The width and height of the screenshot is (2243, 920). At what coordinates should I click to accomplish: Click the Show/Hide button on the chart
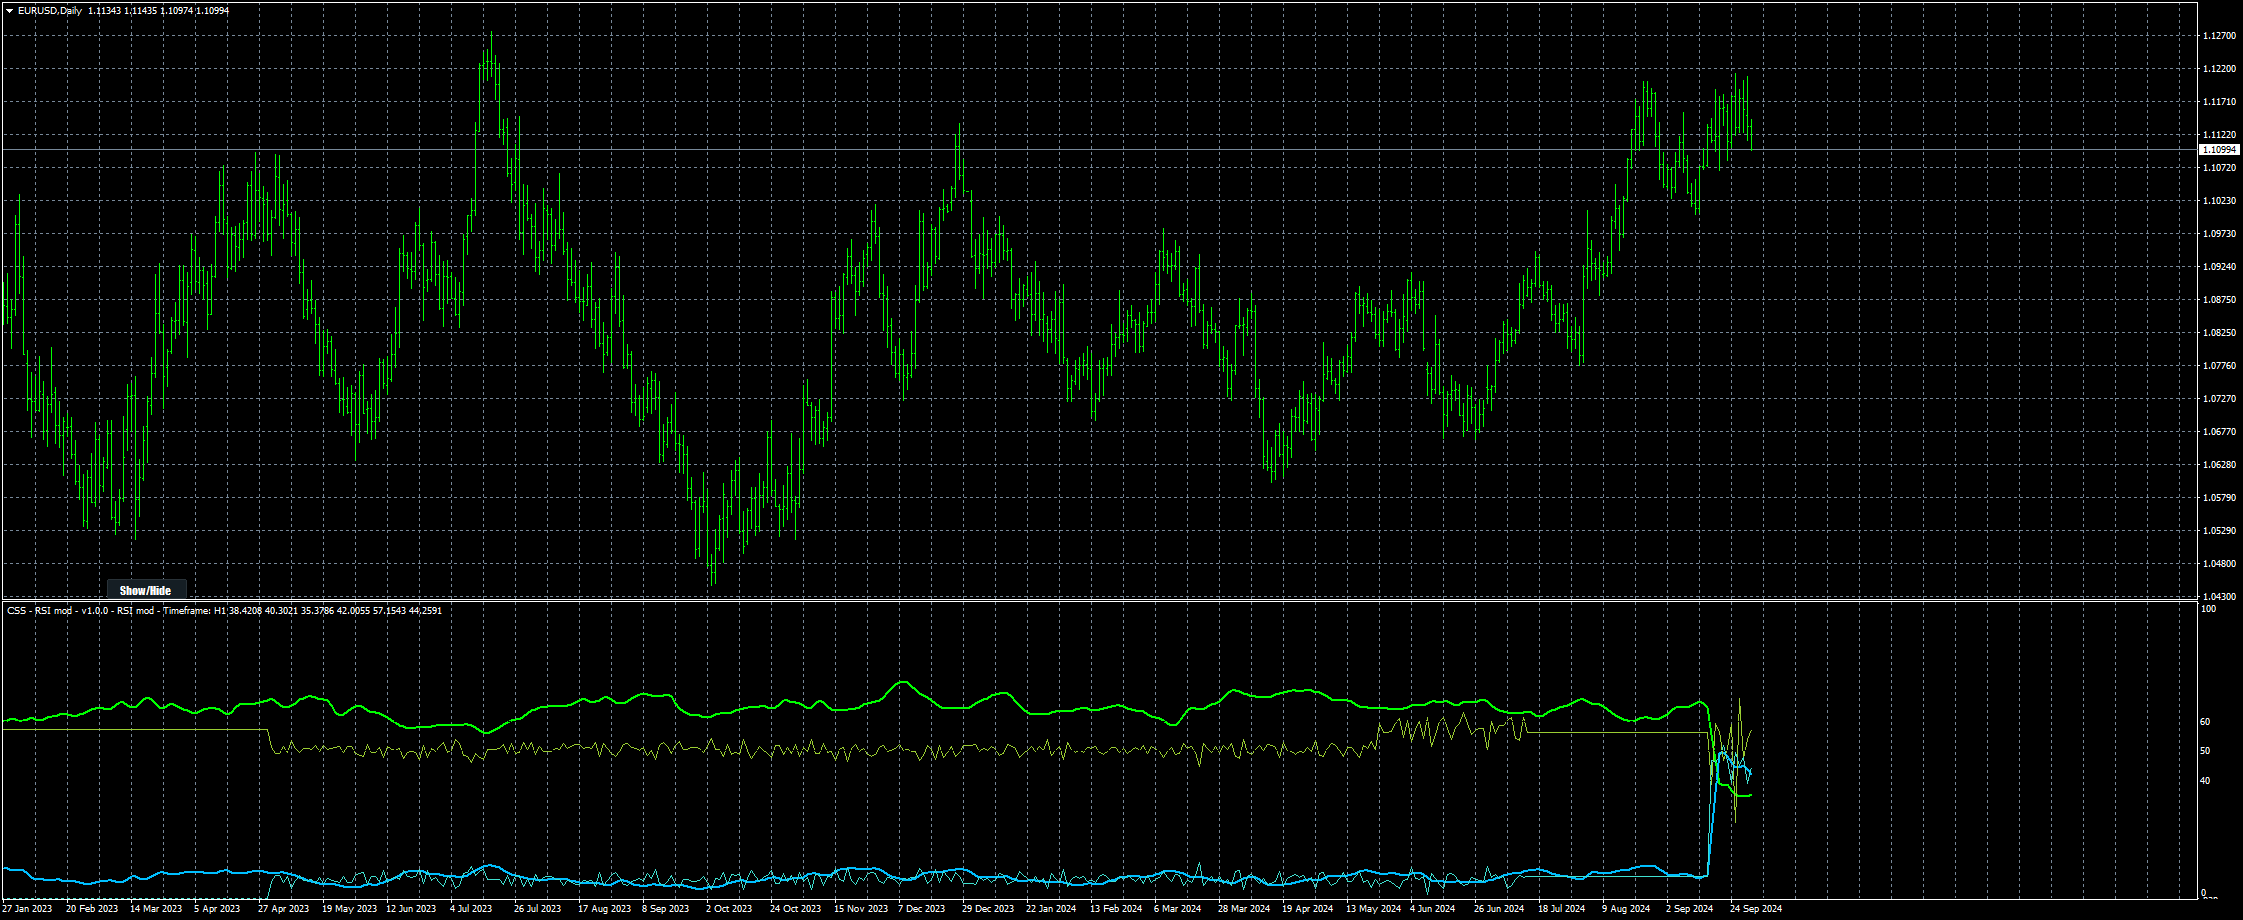(x=146, y=590)
